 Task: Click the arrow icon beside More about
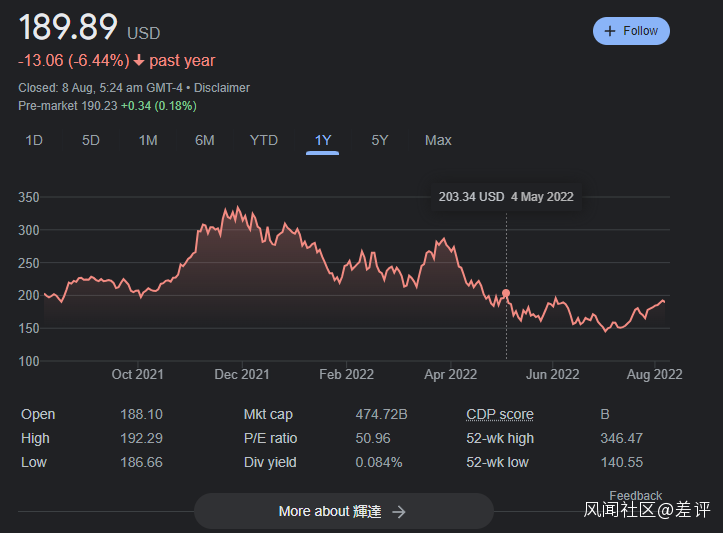(x=399, y=511)
